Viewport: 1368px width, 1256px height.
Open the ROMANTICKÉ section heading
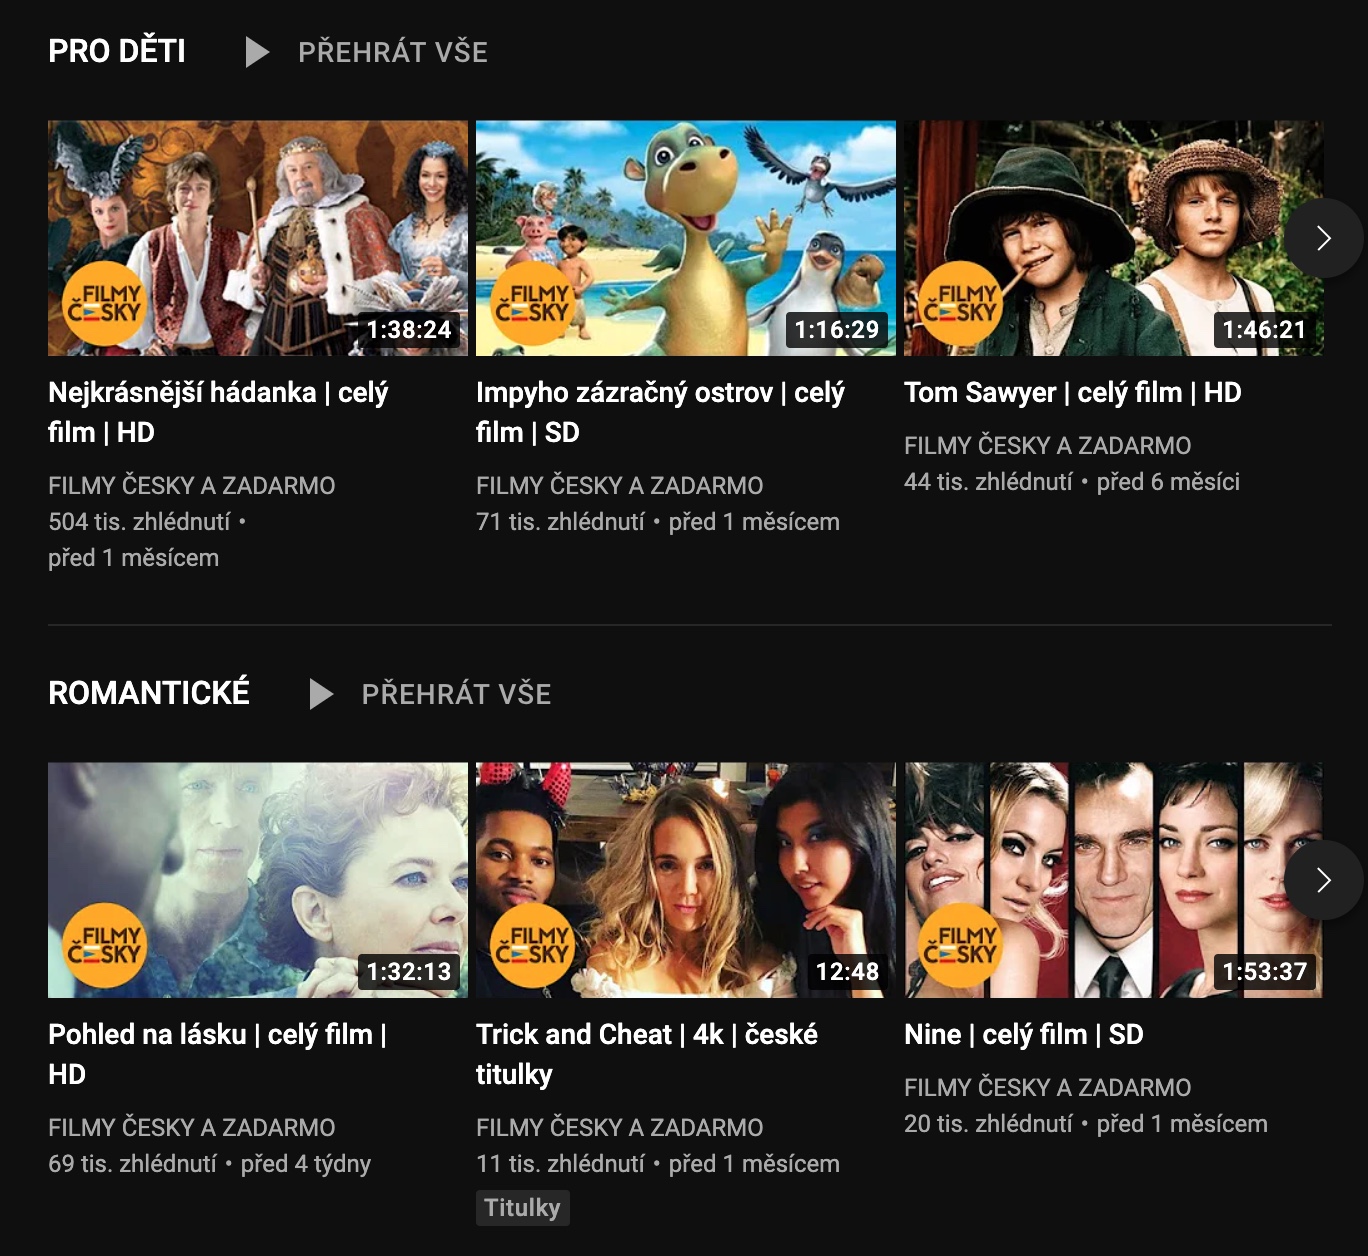(x=149, y=693)
